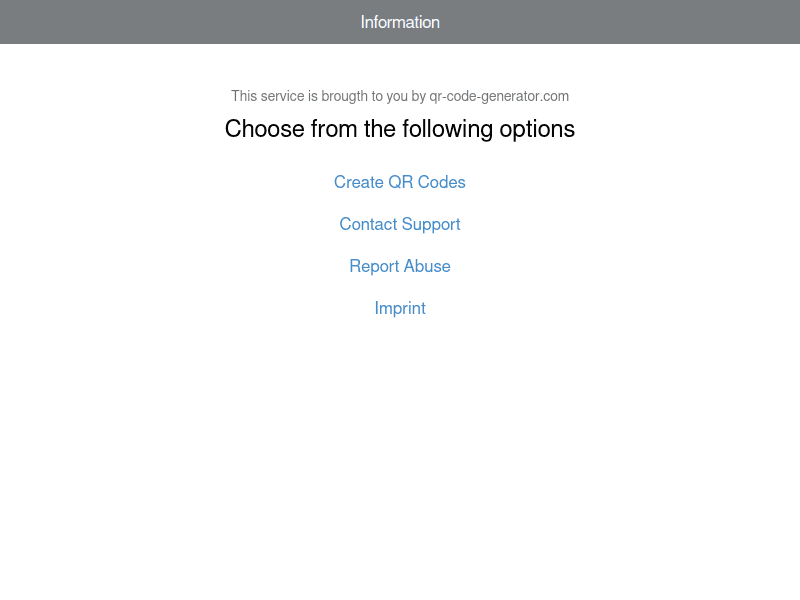Click the 'Choose from the following options' heading
Screen dimensions: 800x600
(x=399, y=129)
